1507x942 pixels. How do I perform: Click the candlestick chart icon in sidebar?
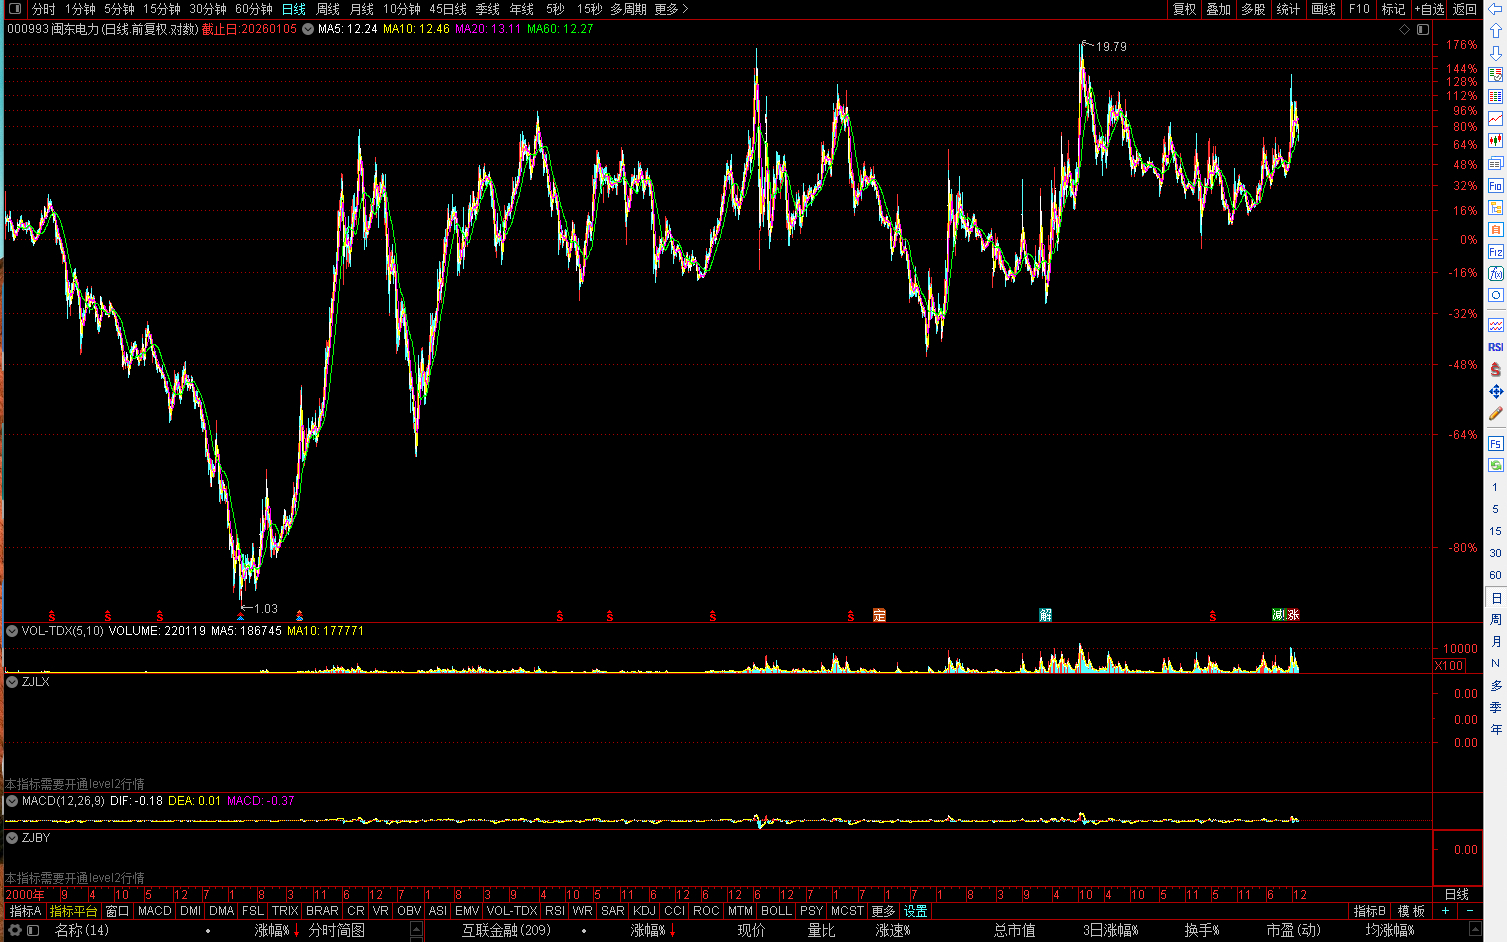tap(1495, 141)
